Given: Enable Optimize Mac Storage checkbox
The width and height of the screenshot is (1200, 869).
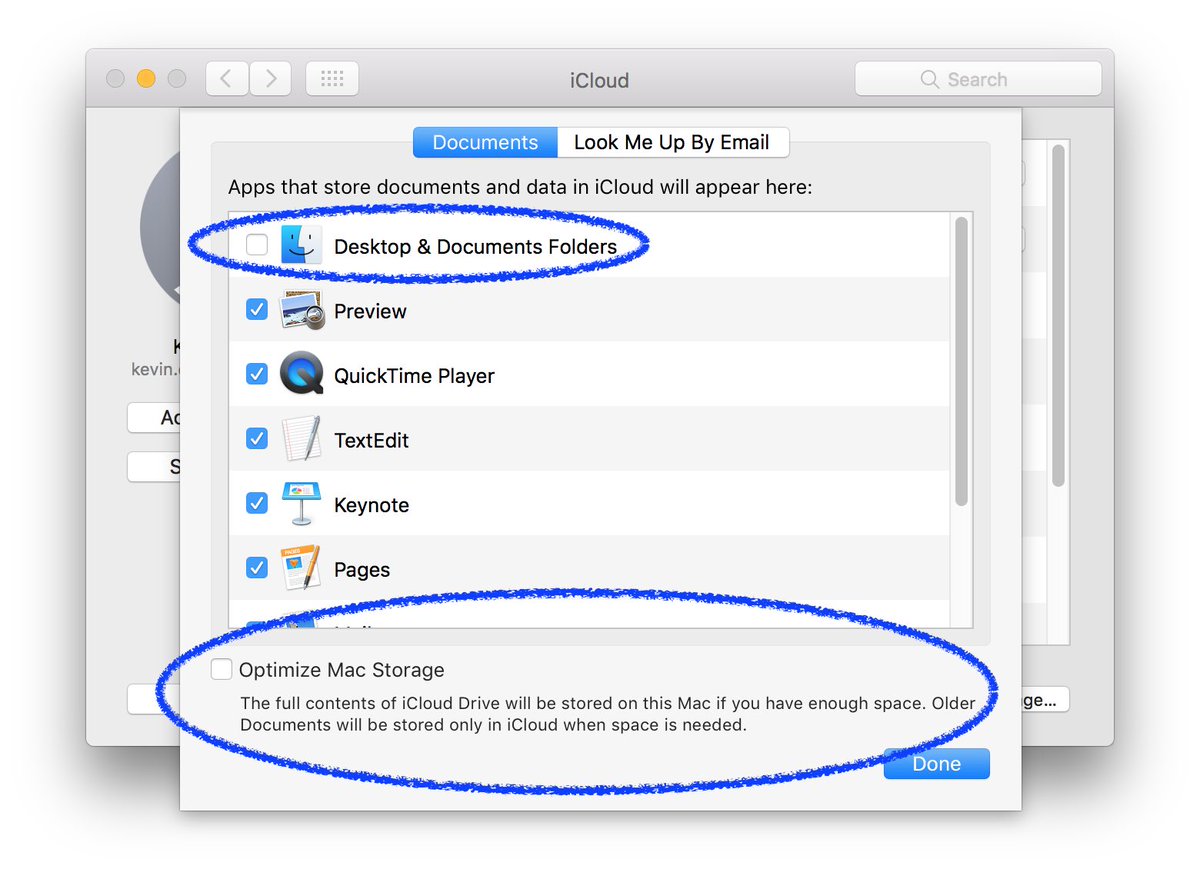Looking at the screenshot, I should click(221, 670).
